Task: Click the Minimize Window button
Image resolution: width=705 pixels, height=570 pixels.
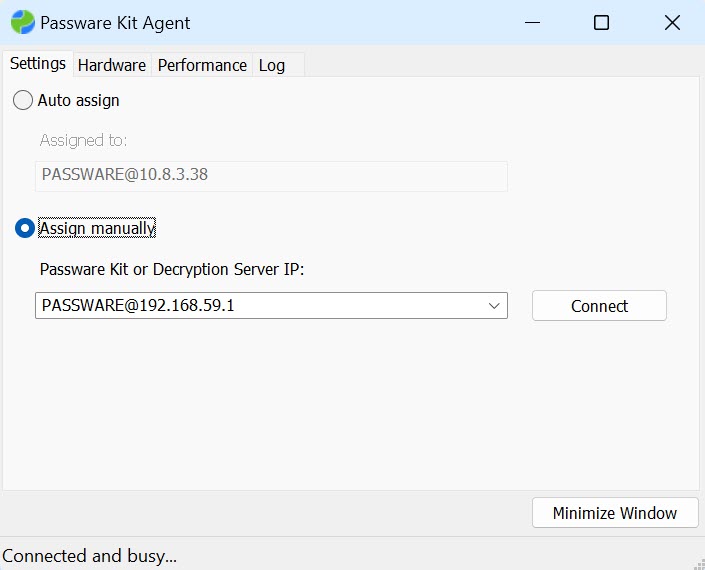Action: pos(615,512)
